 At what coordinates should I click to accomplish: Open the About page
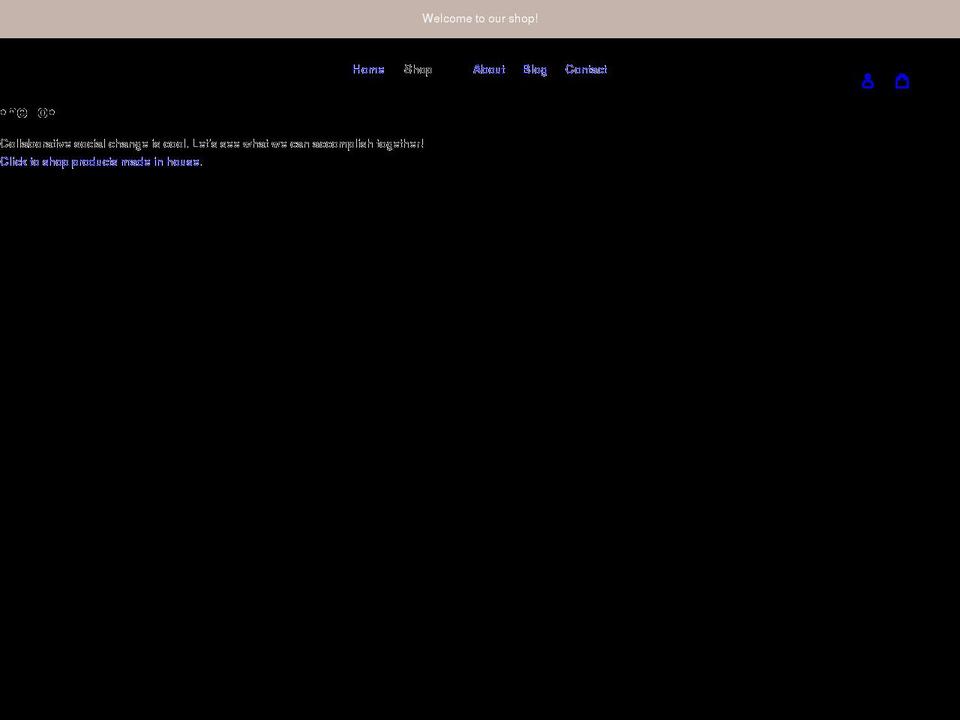pos(489,70)
